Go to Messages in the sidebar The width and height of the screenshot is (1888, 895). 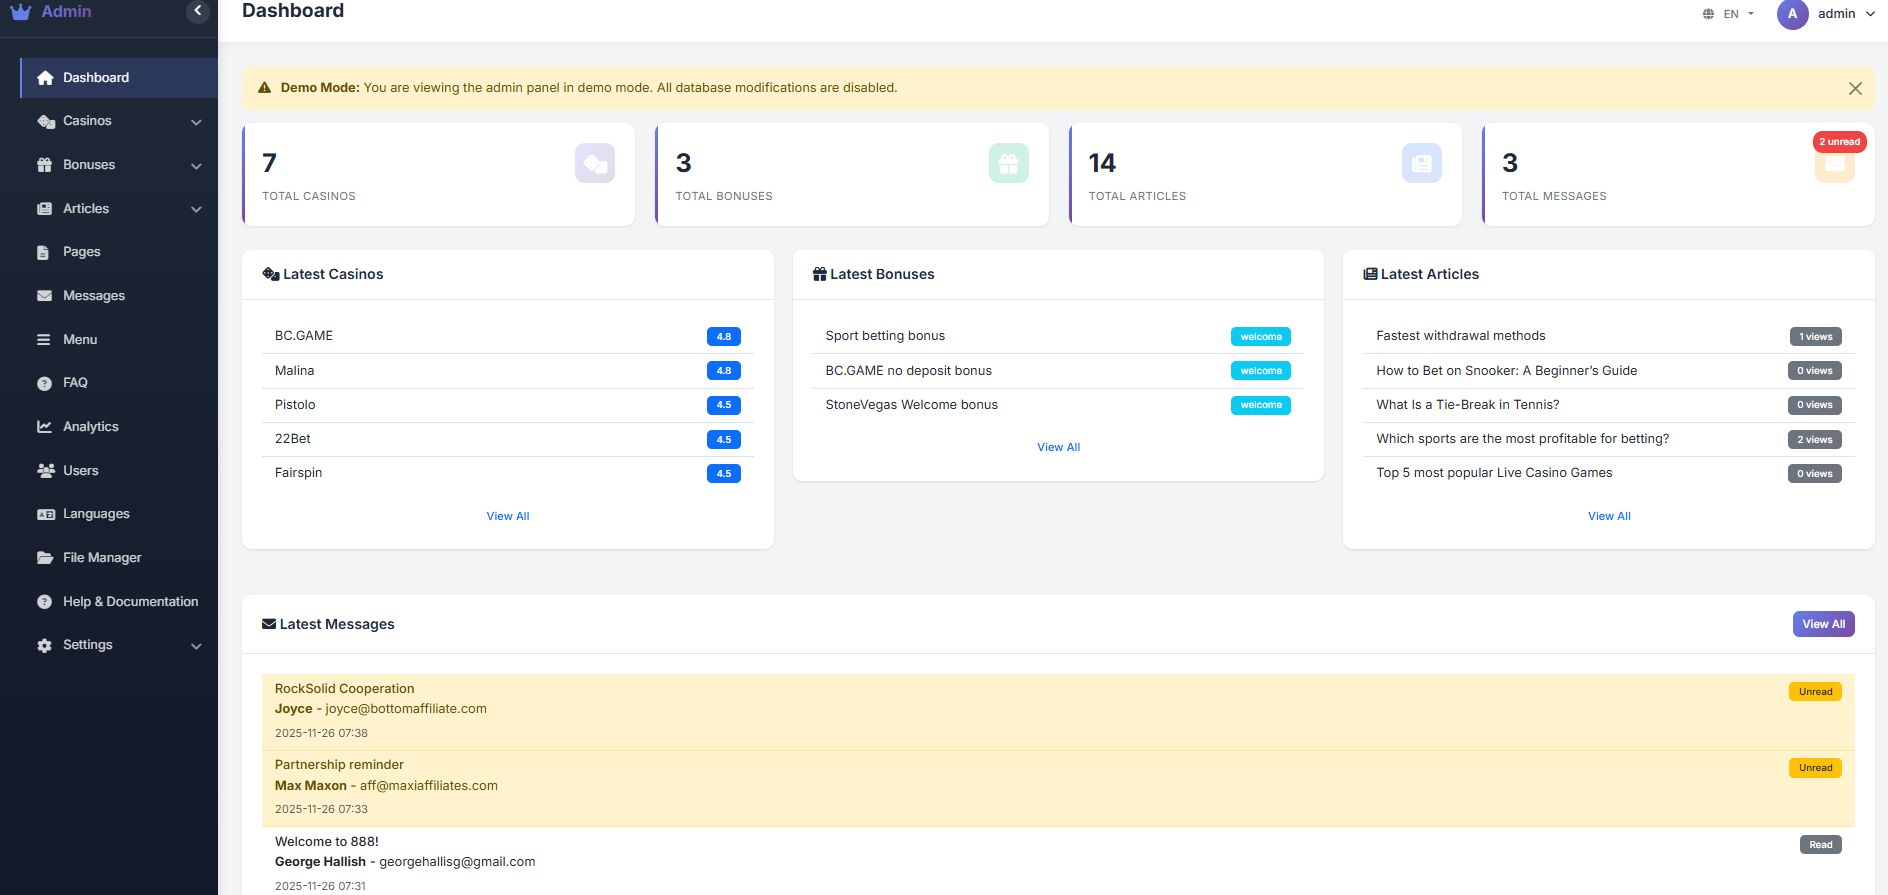point(93,296)
